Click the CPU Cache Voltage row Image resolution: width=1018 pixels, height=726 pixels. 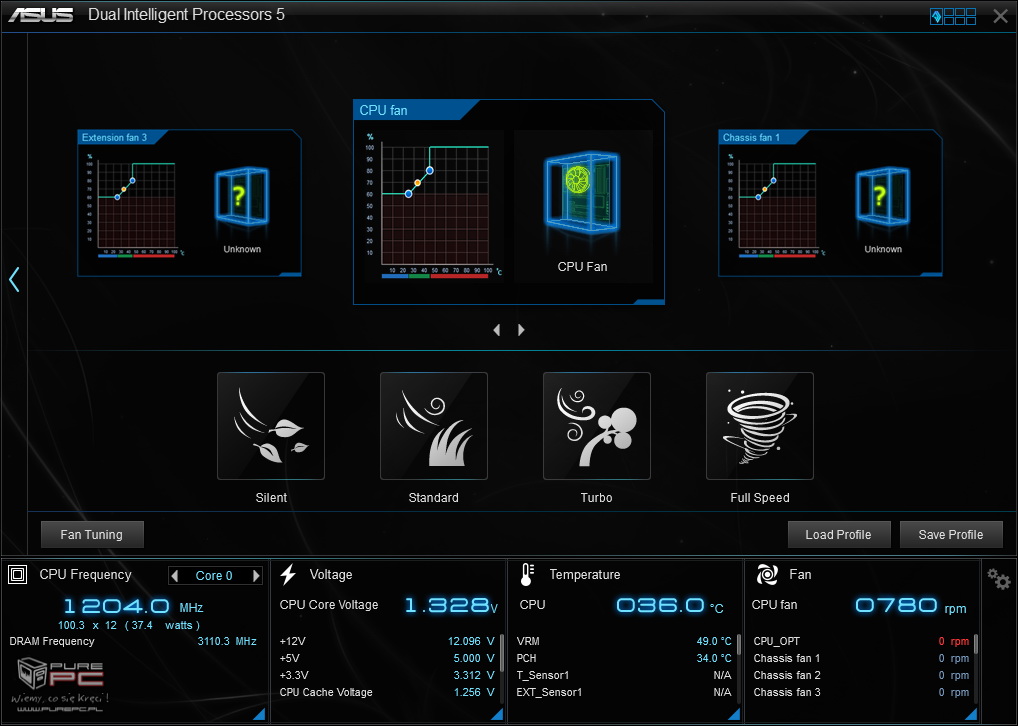[387, 692]
